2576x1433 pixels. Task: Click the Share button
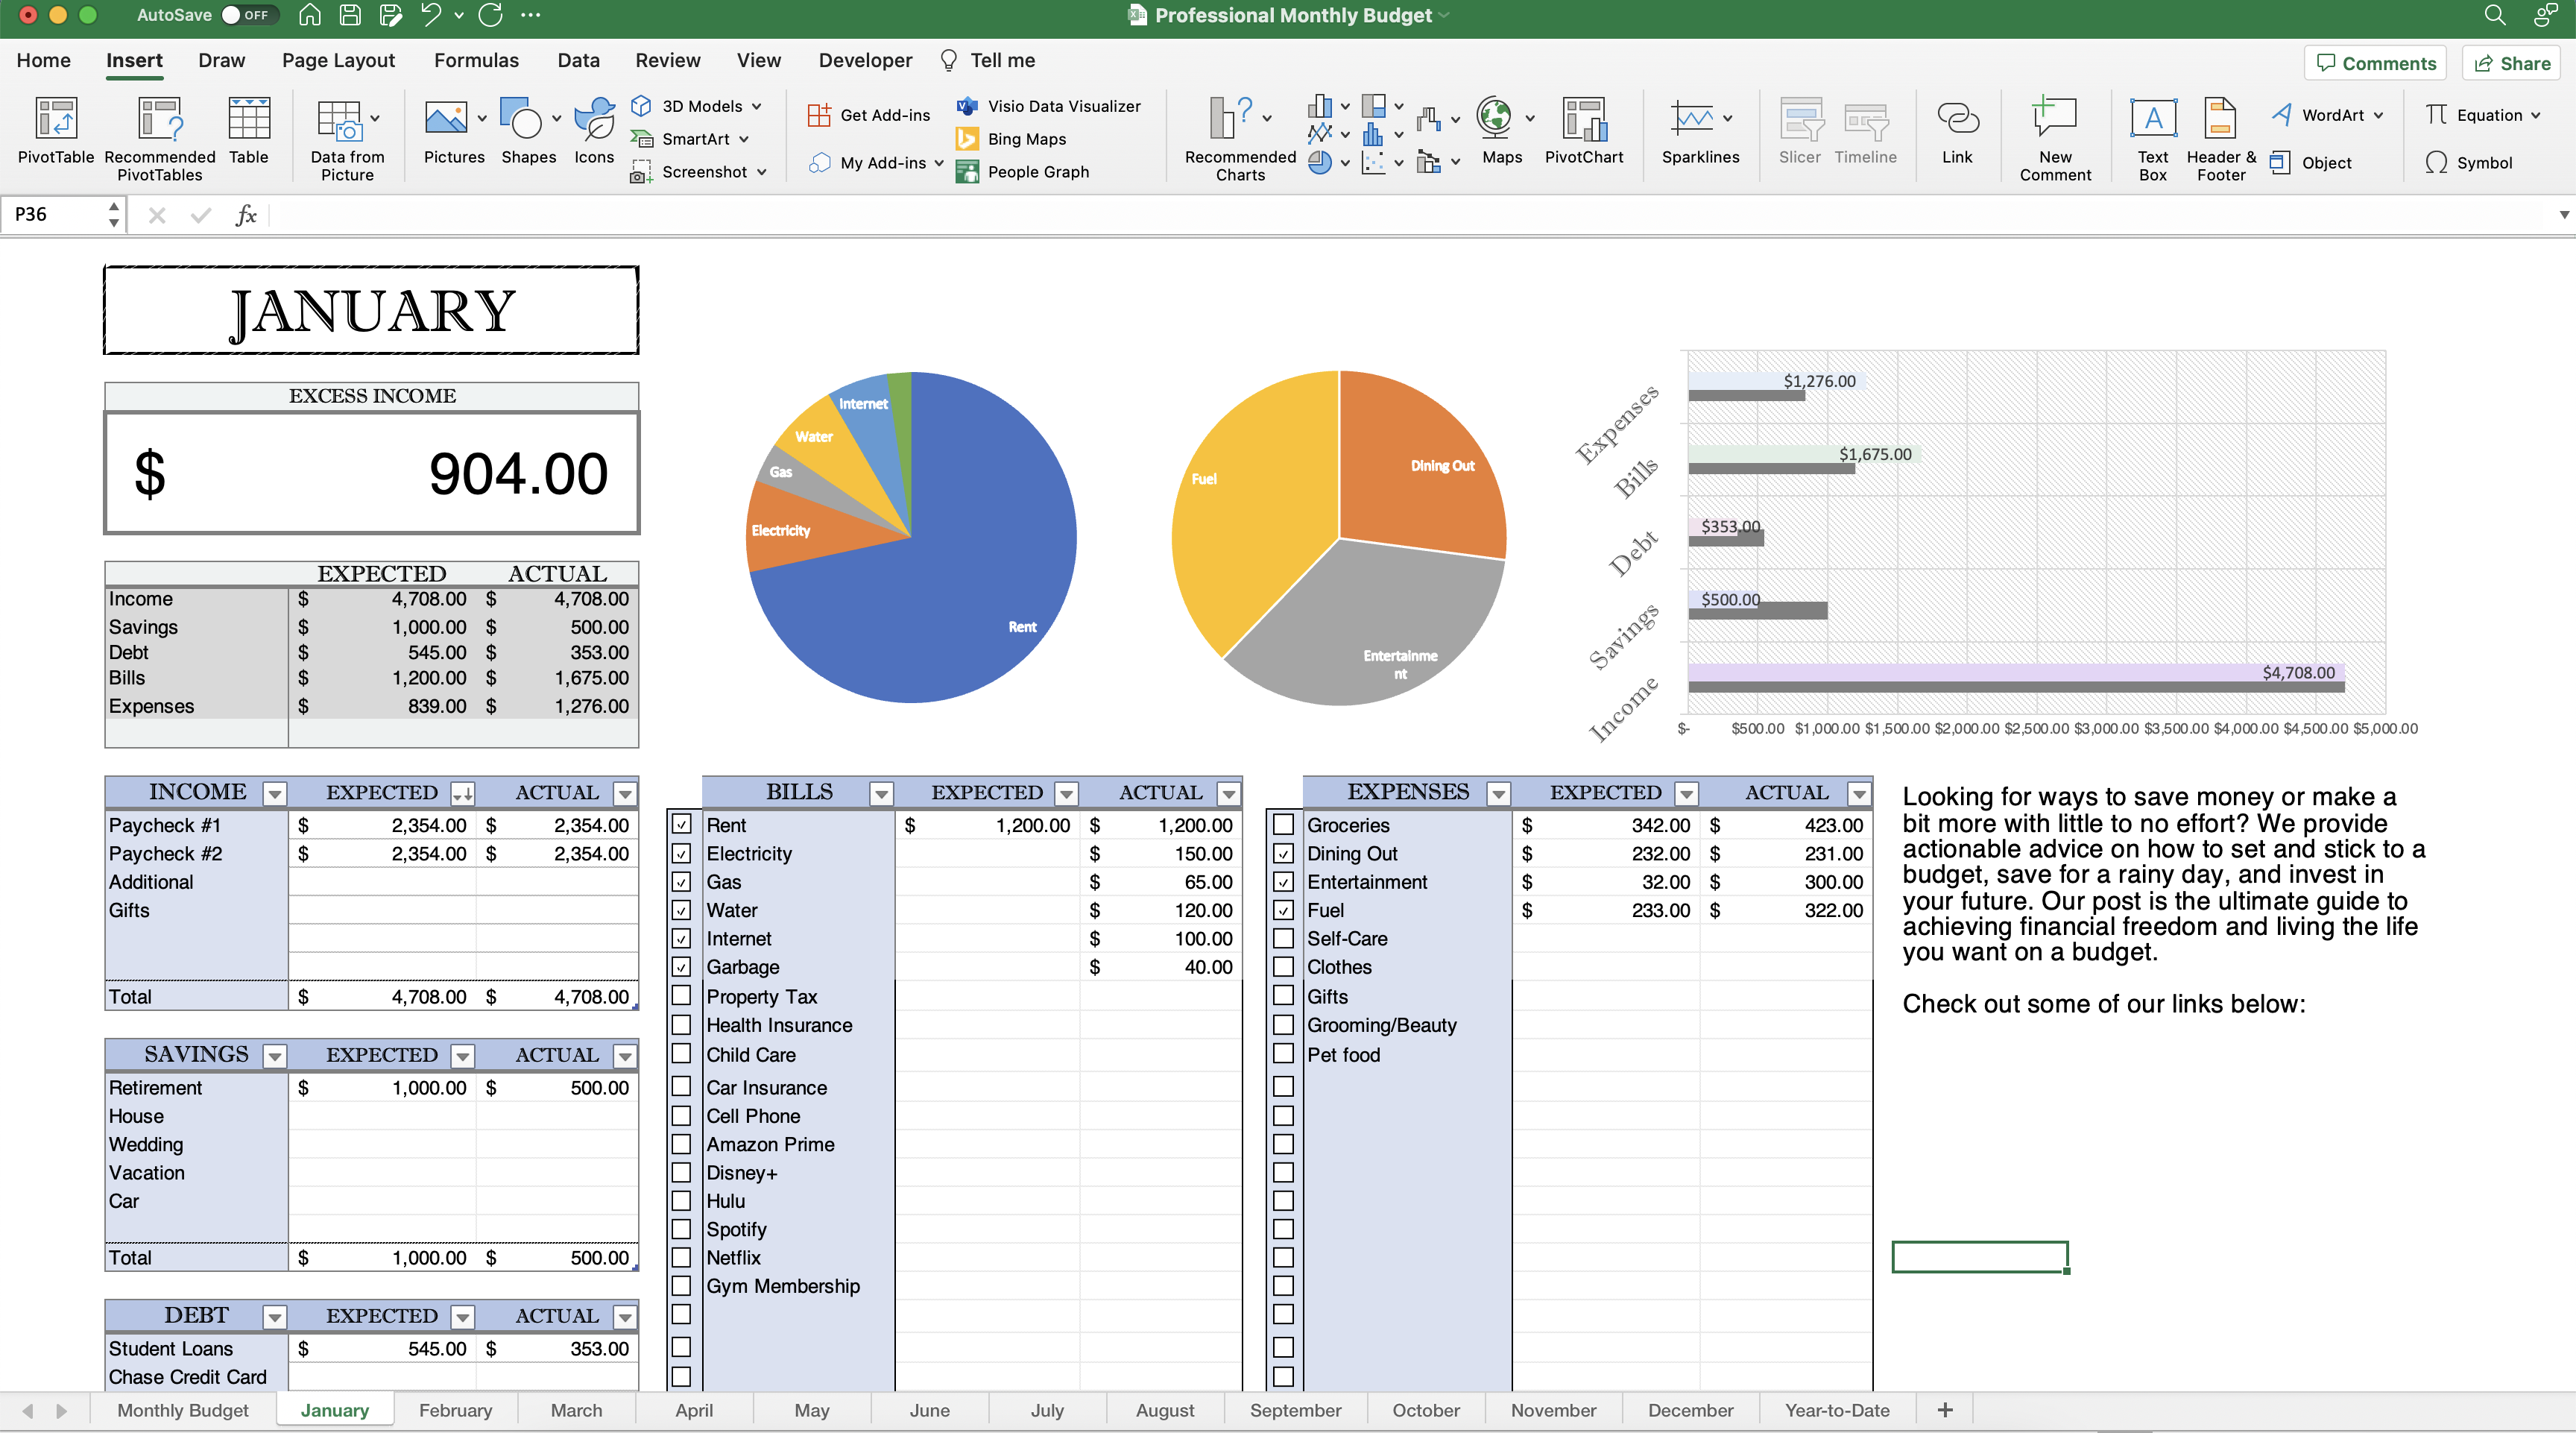(2512, 63)
